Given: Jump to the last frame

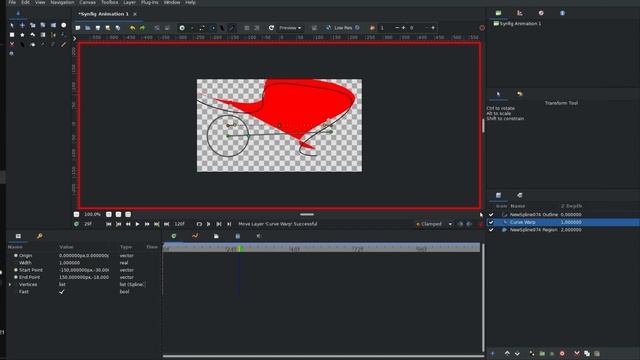Looking at the screenshot, I should click(167, 224).
